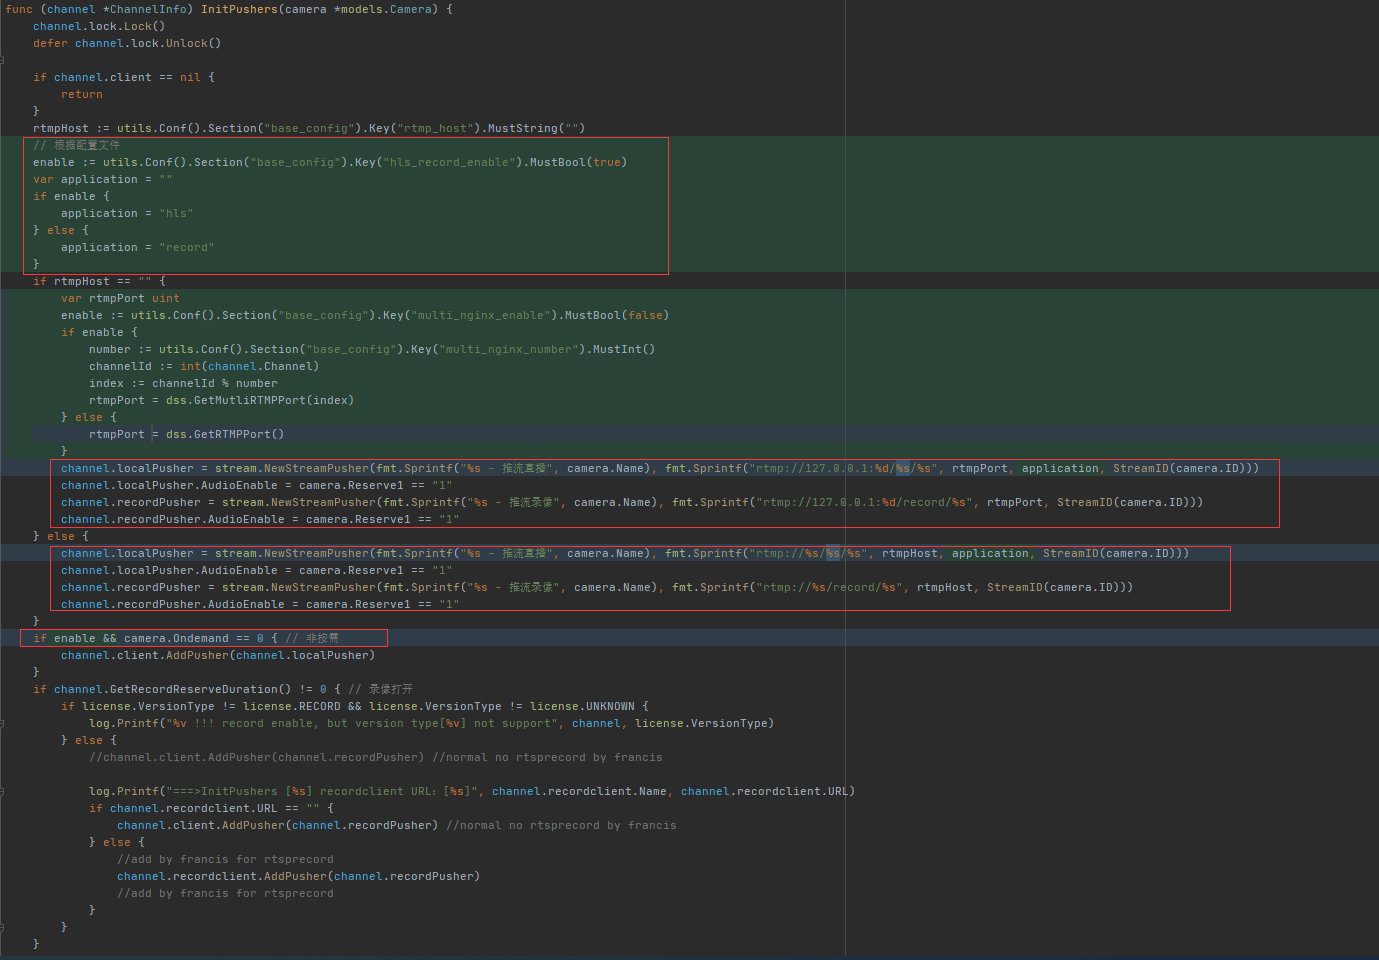Viewport: 1379px width, 960px height.
Task: Place cursor on rtmpPort = dss.GetRTMPPort() line
Action: click(x=186, y=434)
